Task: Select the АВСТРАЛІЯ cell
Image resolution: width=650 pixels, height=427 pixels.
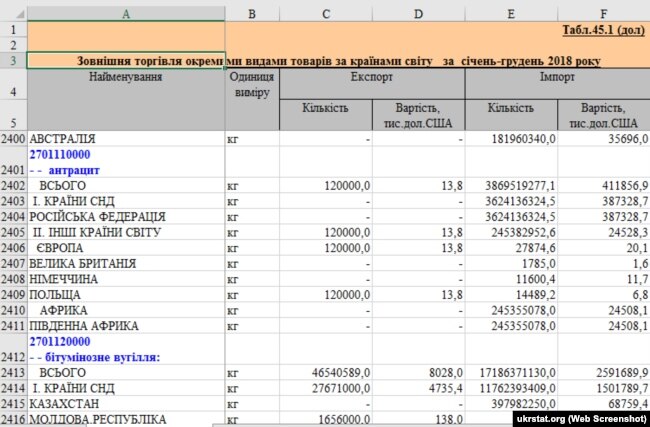Action: (x=126, y=139)
